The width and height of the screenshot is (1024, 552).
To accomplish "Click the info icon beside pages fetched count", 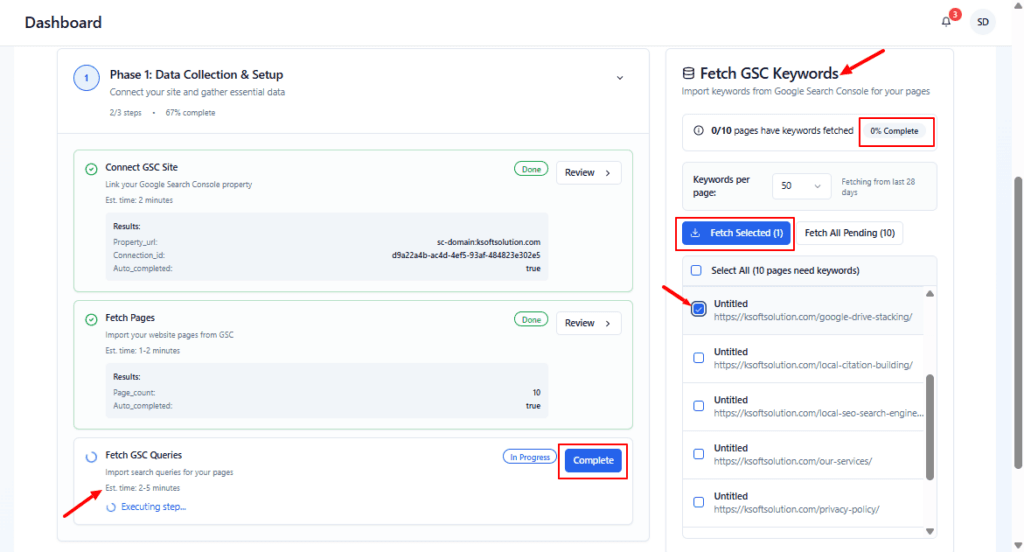I will click(x=698, y=131).
